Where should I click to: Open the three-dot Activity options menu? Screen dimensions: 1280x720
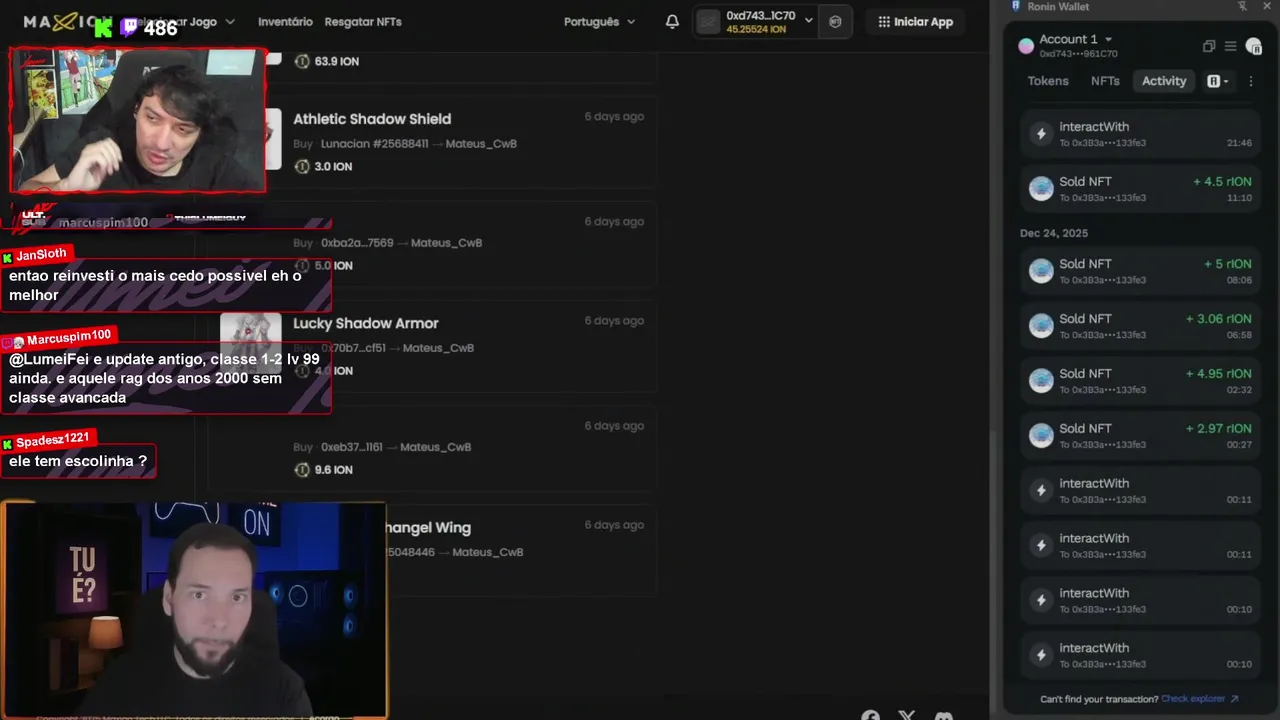pos(1251,81)
